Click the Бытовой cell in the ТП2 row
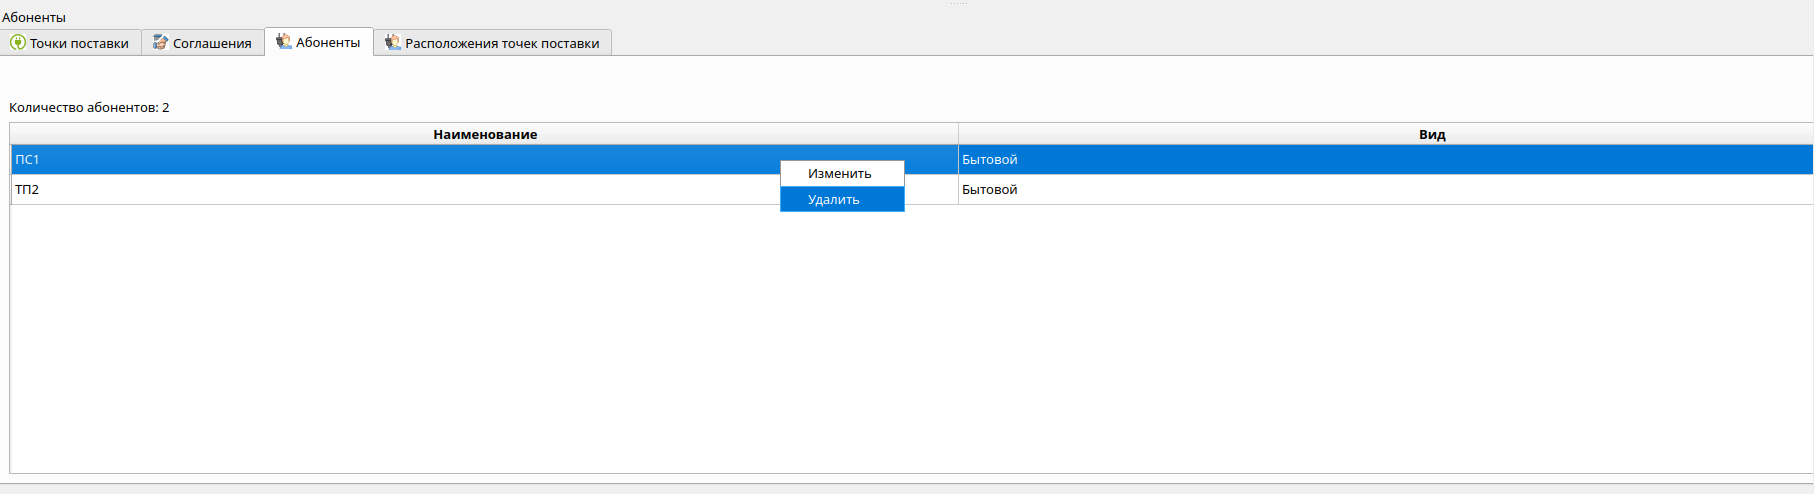This screenshot has width=1815, height=494. tap(990, 190)
